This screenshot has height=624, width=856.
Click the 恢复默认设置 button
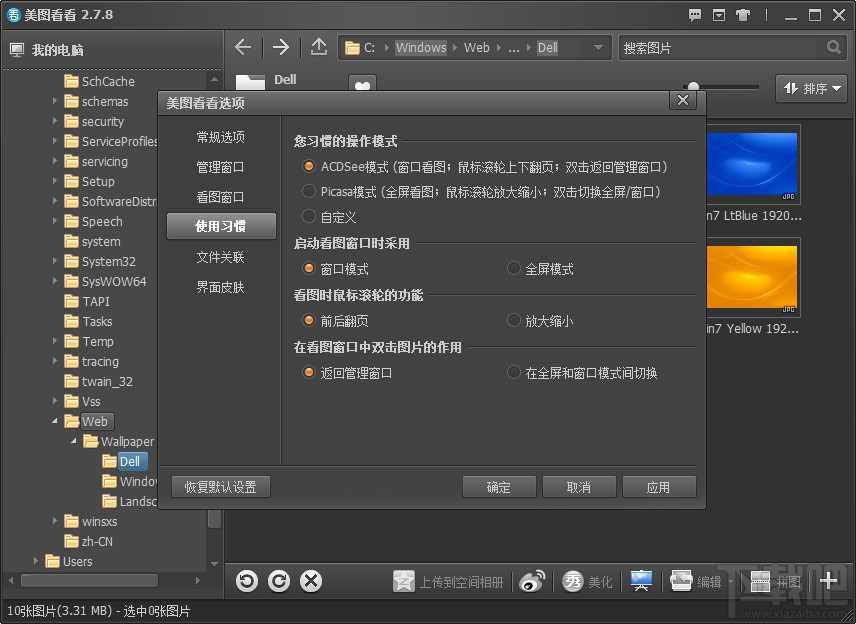(221, 487)
